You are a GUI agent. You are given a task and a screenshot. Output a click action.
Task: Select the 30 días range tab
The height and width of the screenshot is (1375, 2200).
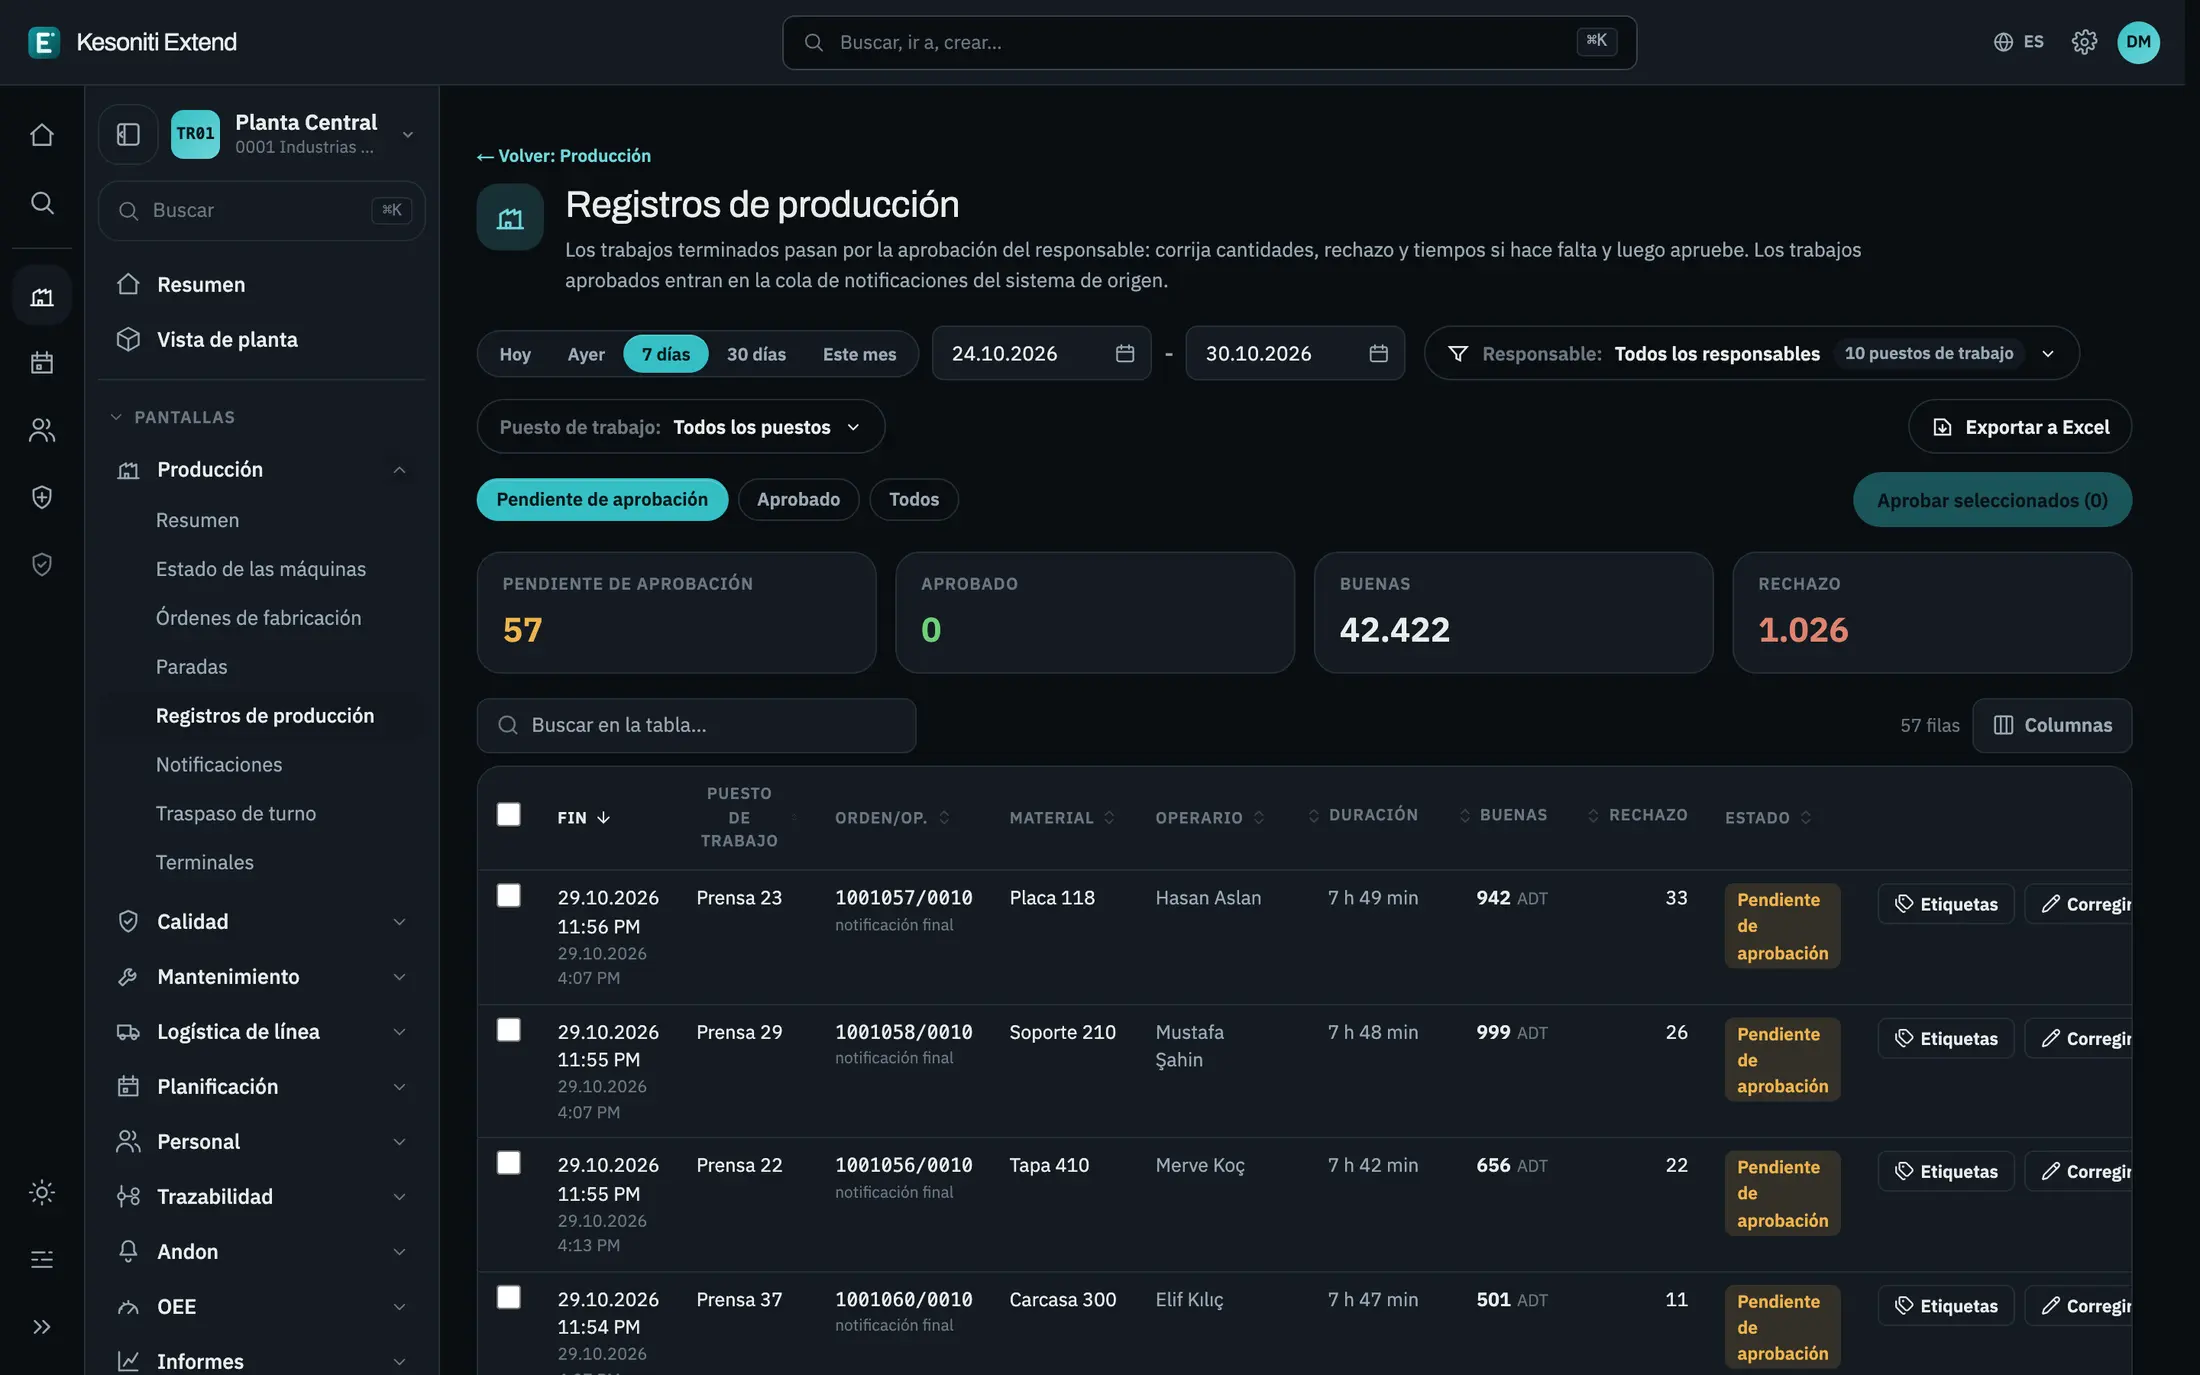click(756, 354)
